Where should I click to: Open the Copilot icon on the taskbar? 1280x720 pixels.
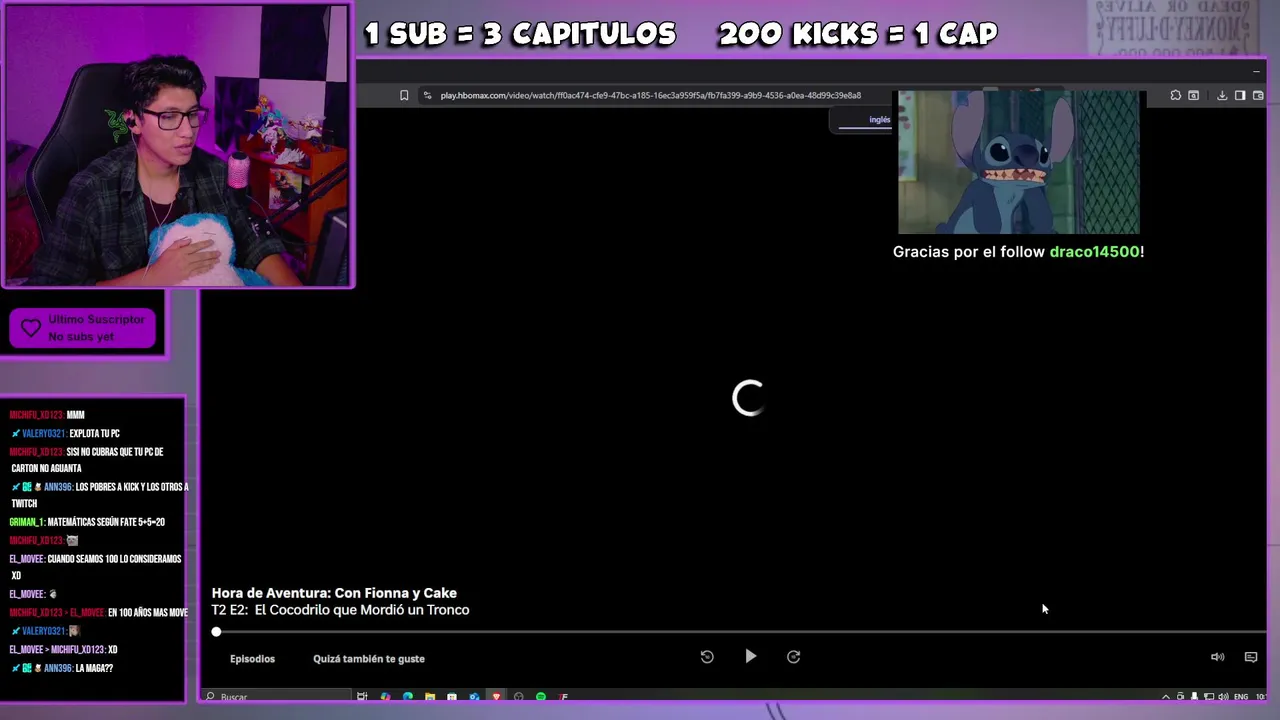pos(385,696)
